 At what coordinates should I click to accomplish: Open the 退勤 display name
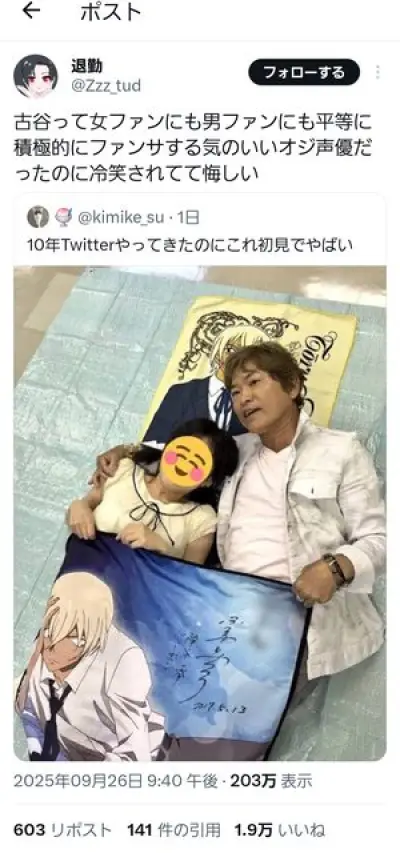tap(87, 66)
